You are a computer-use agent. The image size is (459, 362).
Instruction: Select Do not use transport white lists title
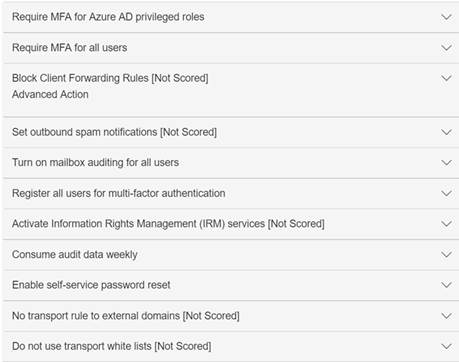coord(112,346)
